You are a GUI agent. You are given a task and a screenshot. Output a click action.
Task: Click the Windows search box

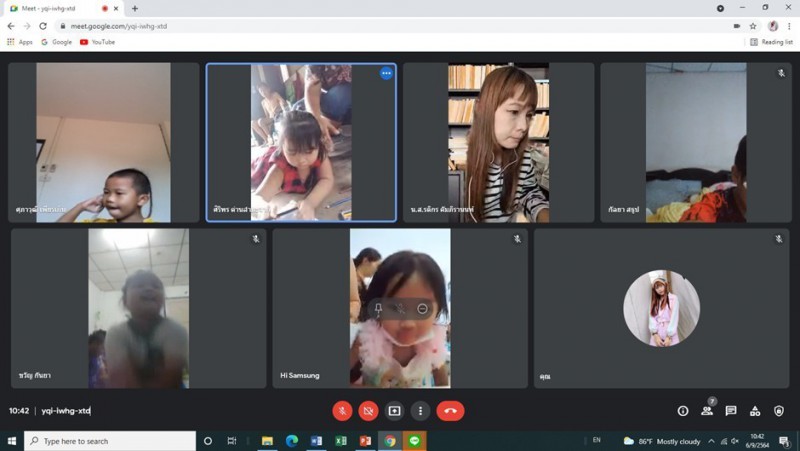click(110, 441)
